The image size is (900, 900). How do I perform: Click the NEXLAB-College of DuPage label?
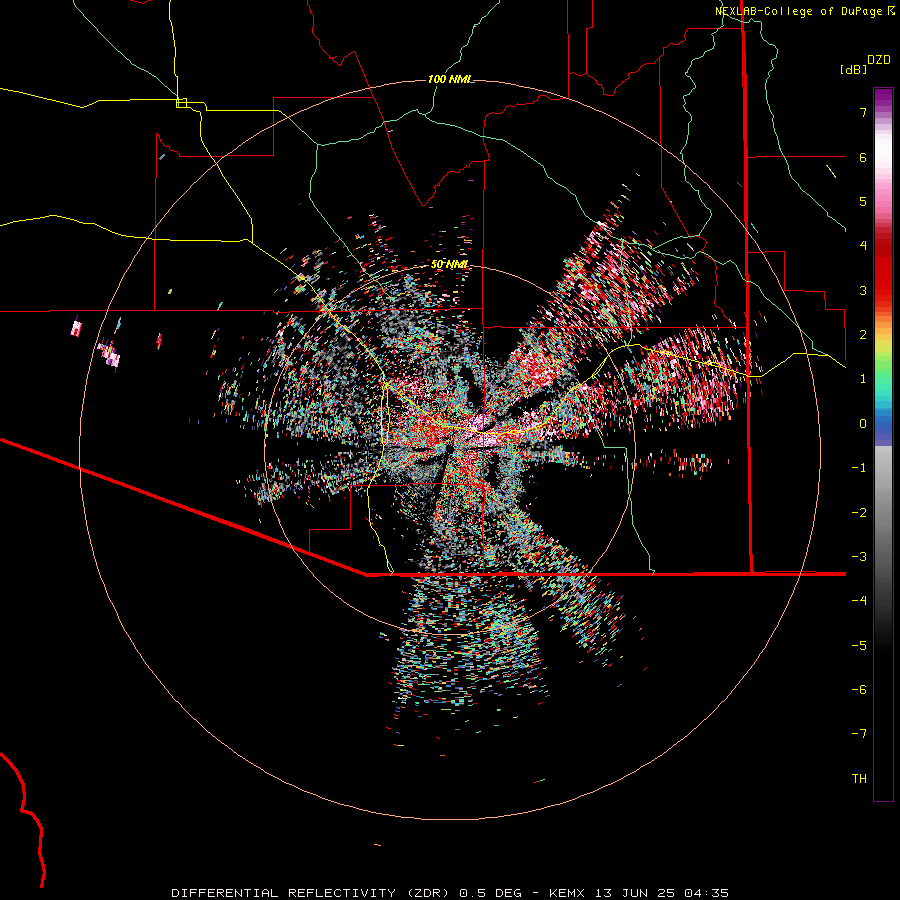(x=798, y=11)
